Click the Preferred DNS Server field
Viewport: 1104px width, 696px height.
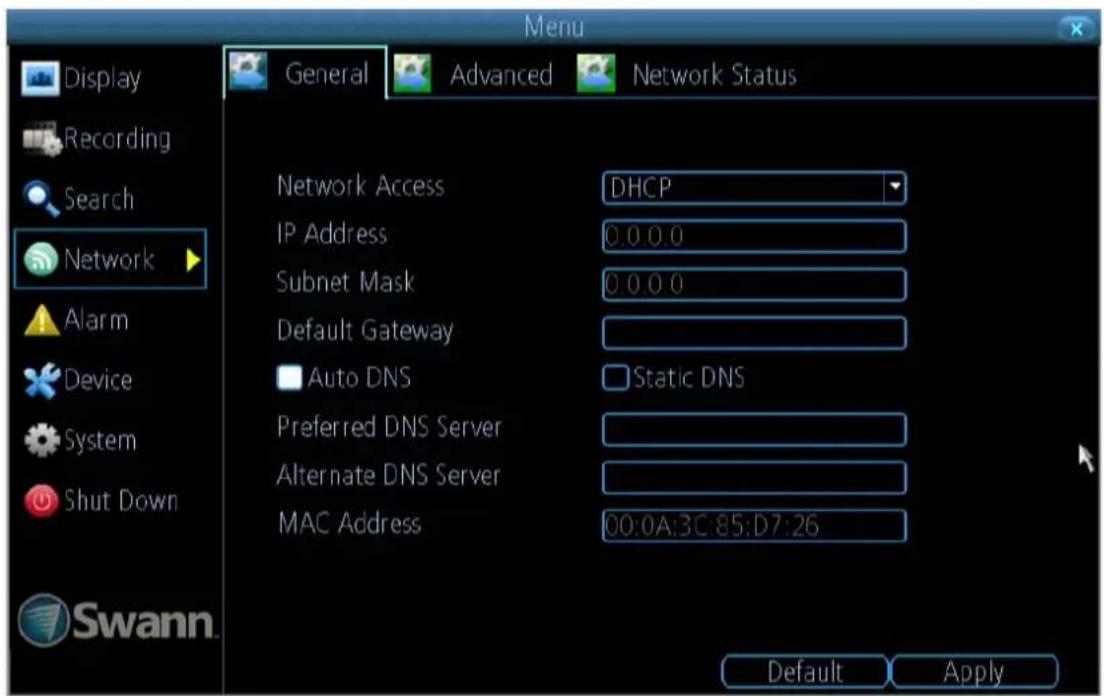[754, 429]
